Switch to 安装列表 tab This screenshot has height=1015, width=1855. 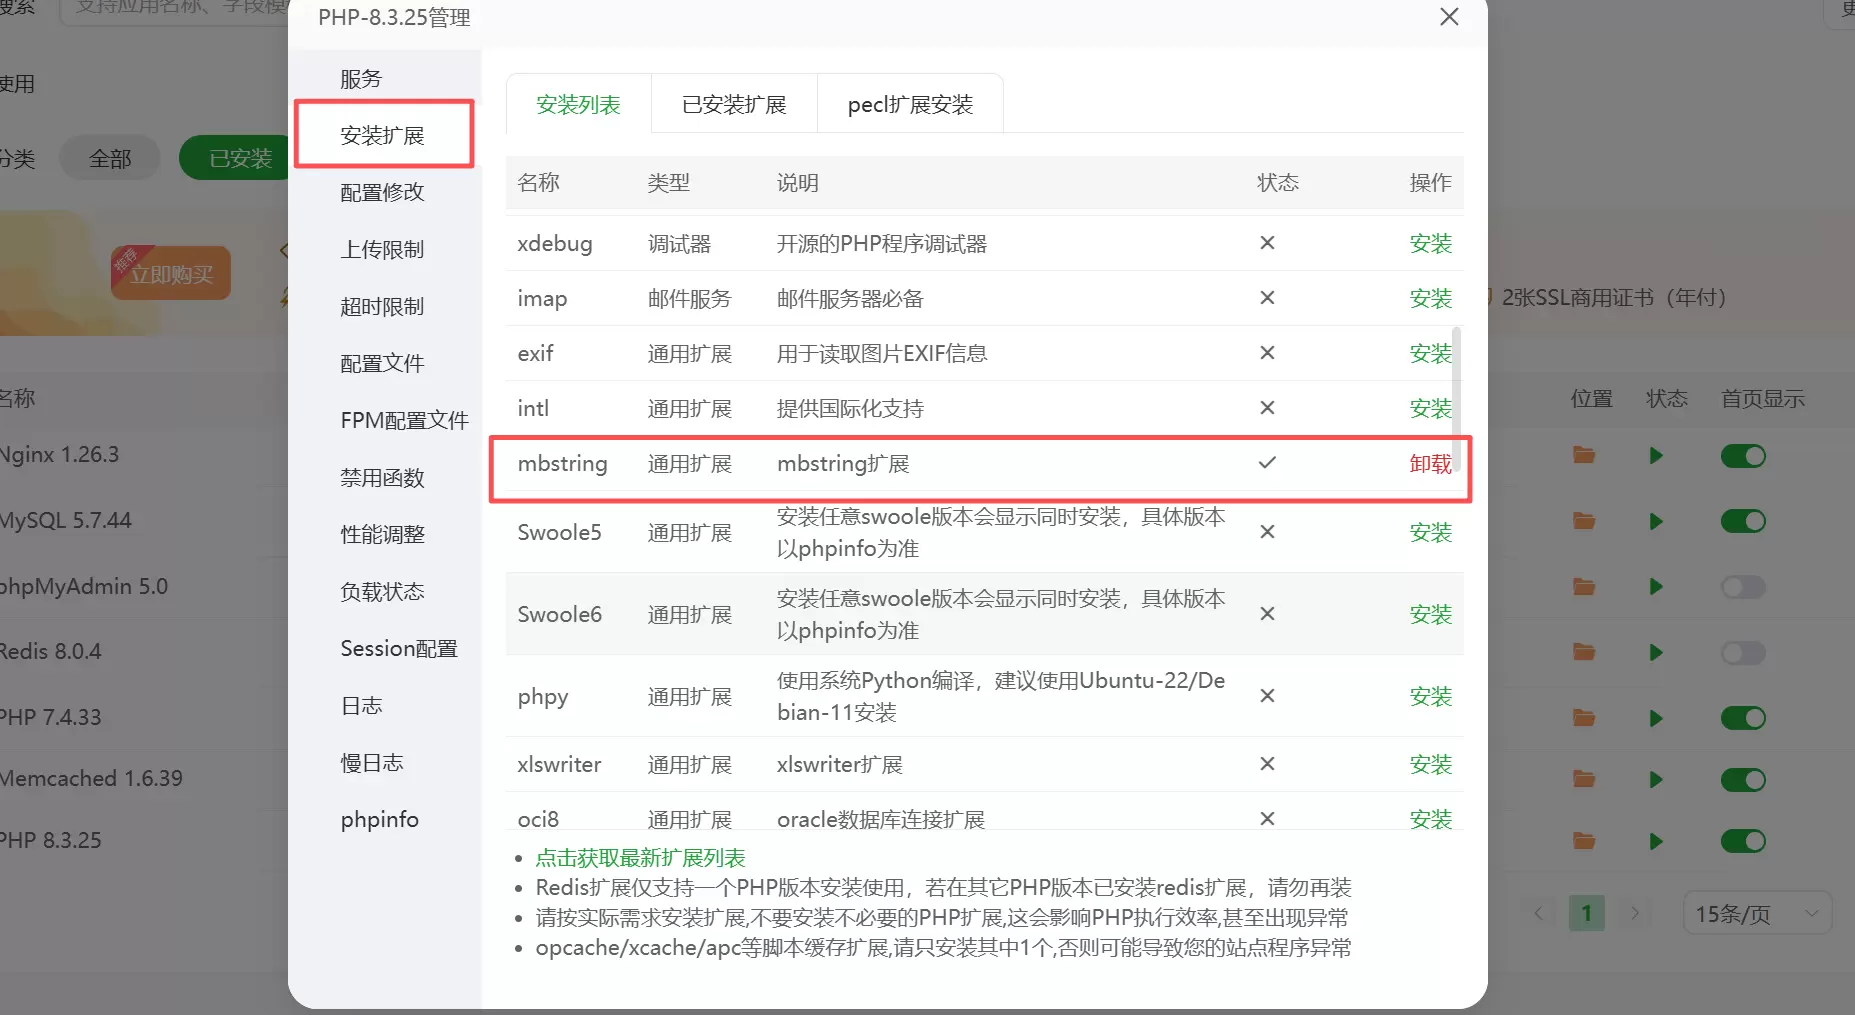578,104
